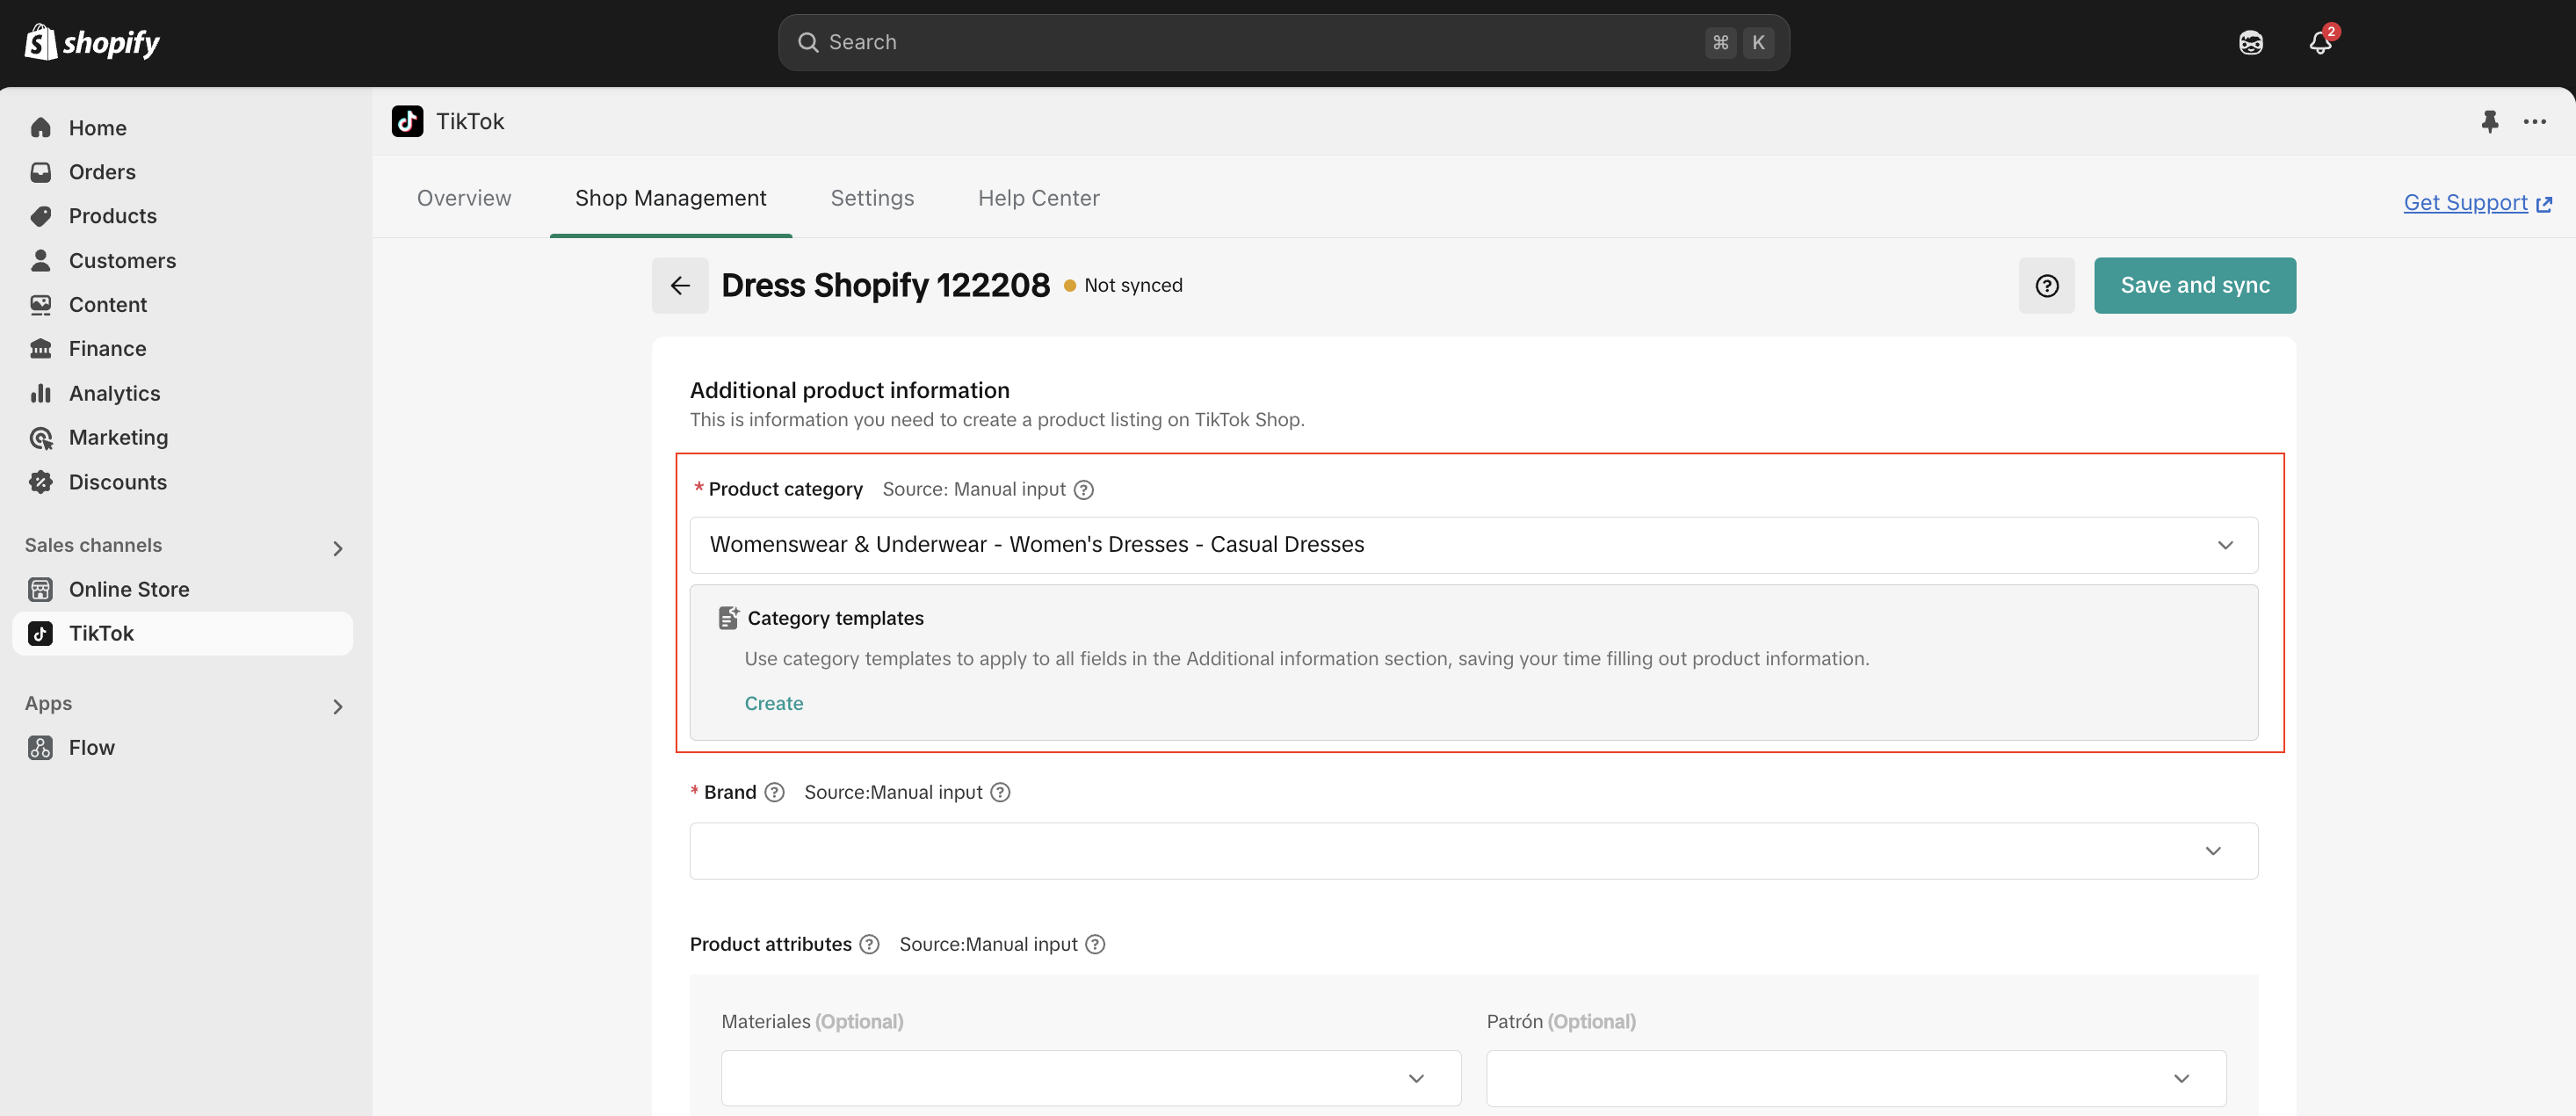The width and height of the screenshot is (2576, 1116).
Task: Open the Materiales dropdown
Action: 1091,1078
